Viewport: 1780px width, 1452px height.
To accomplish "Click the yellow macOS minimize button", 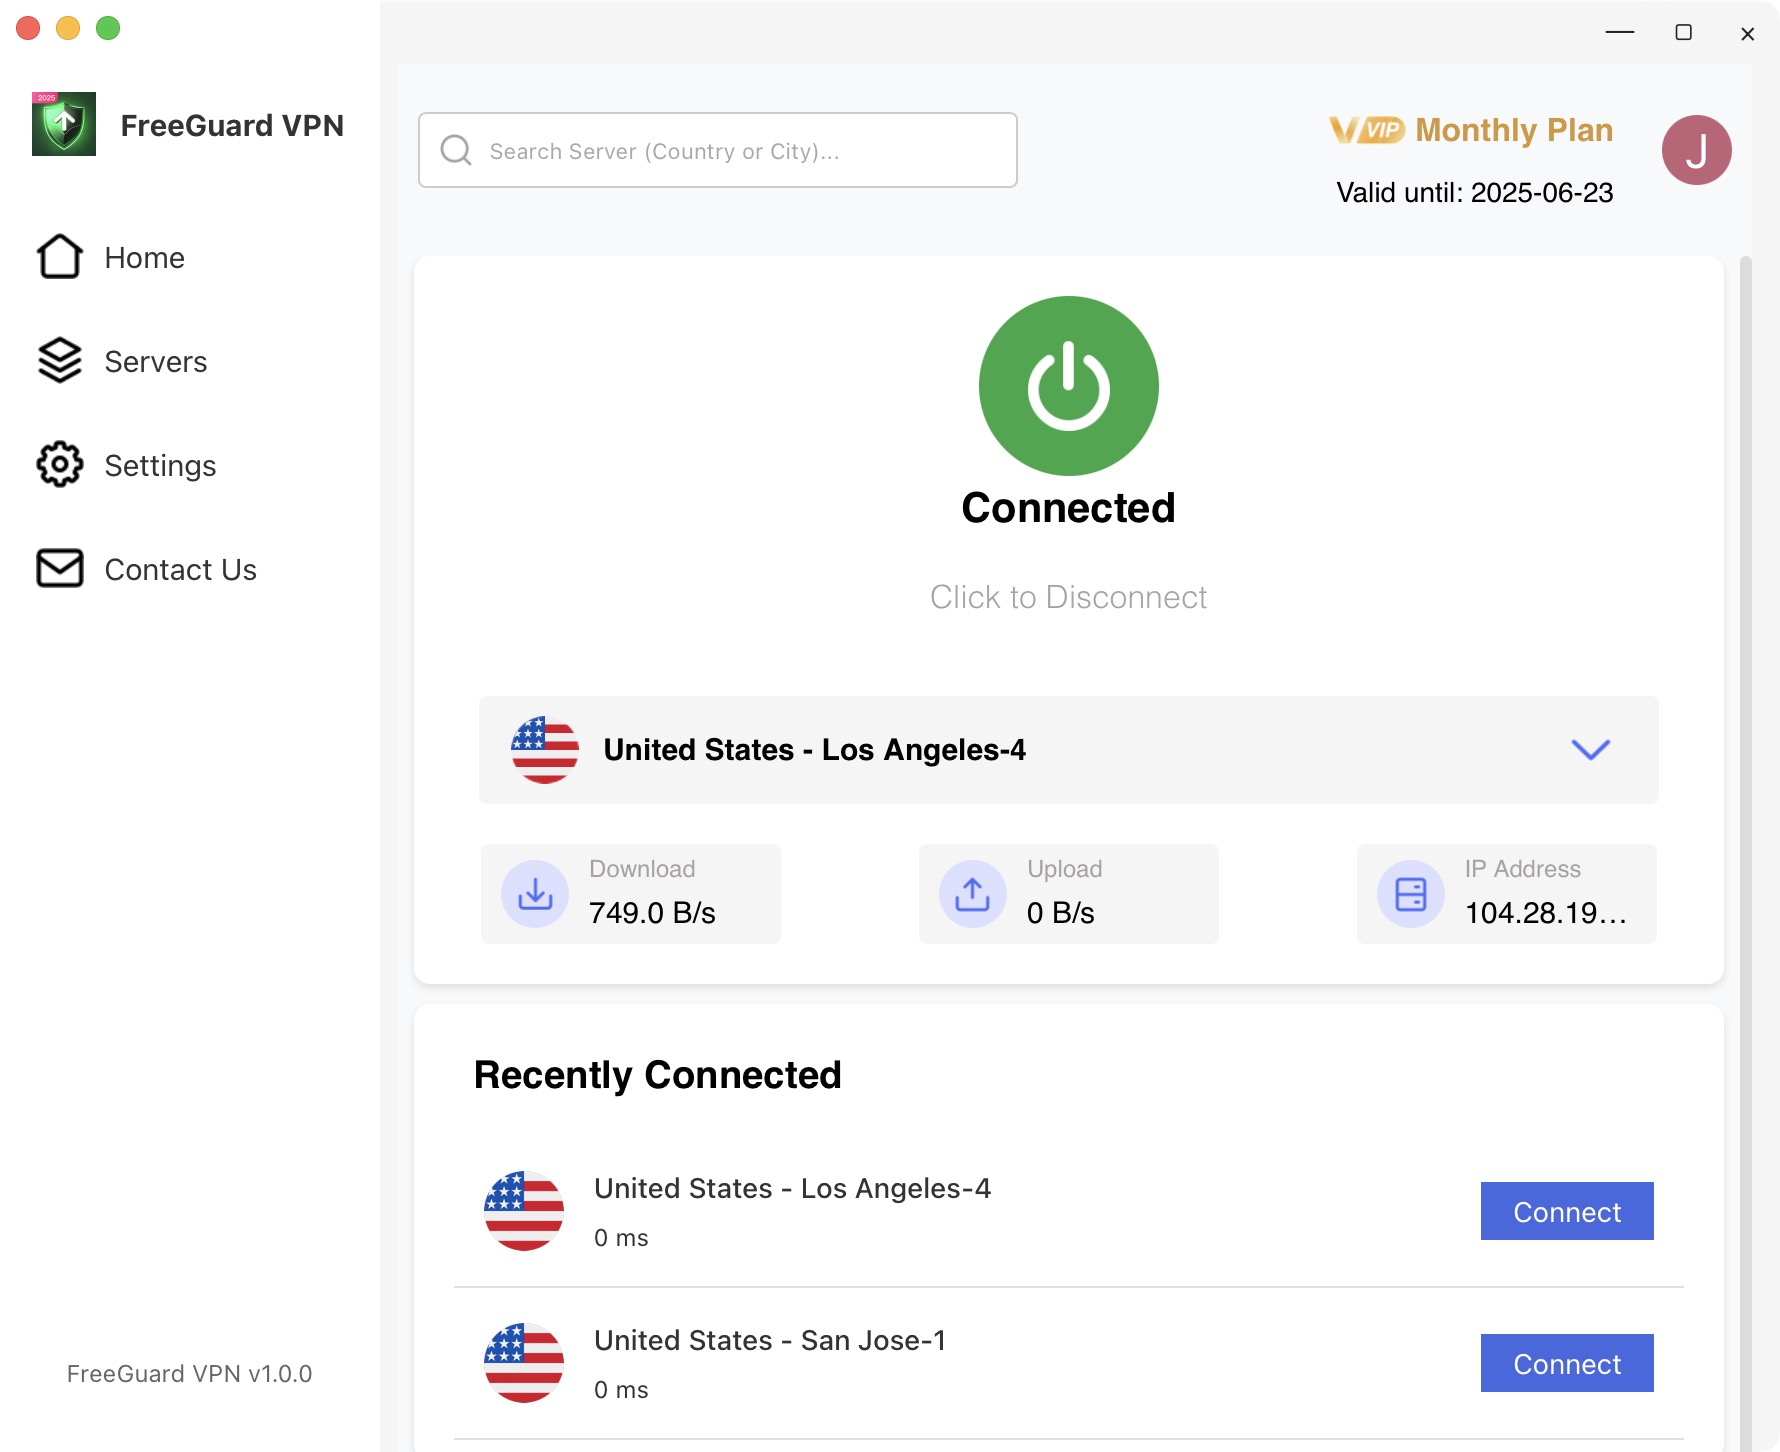I will [68, 28].
